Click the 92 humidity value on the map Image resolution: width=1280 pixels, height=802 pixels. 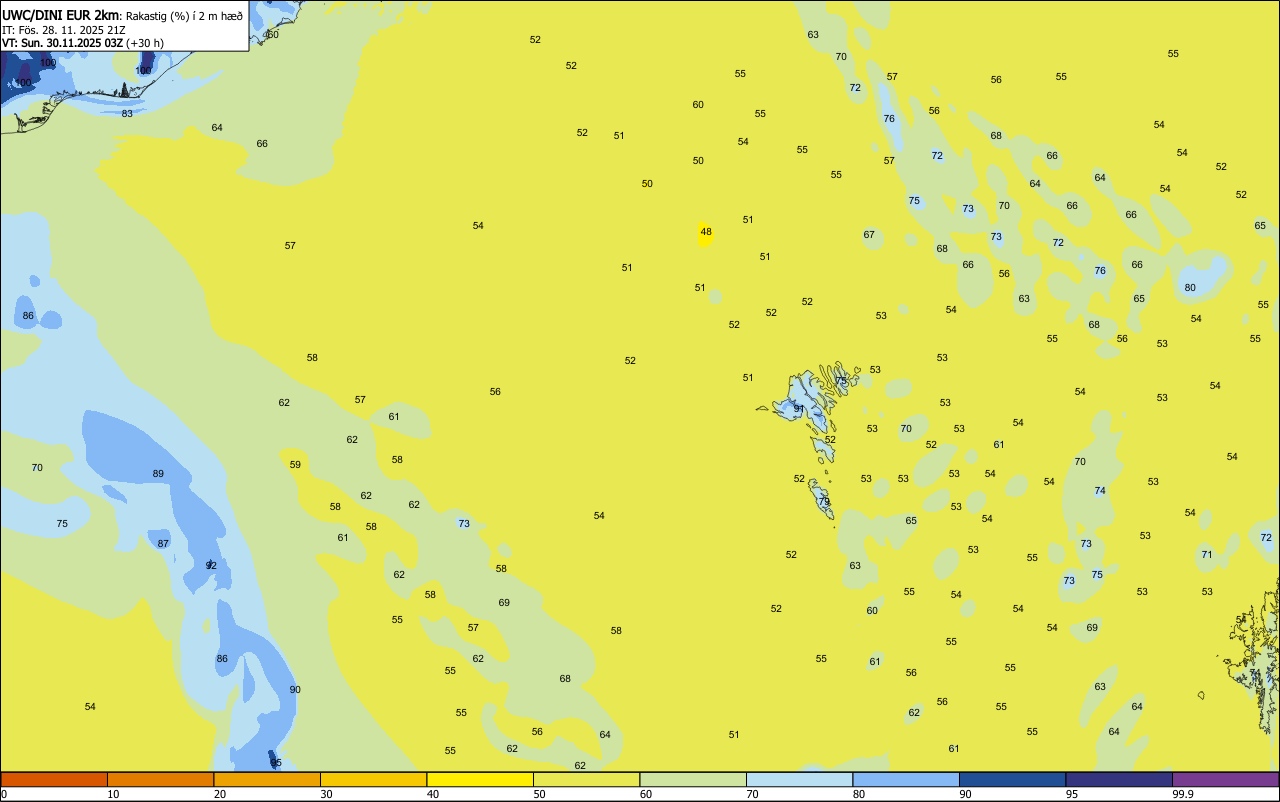tap(211, 566)
